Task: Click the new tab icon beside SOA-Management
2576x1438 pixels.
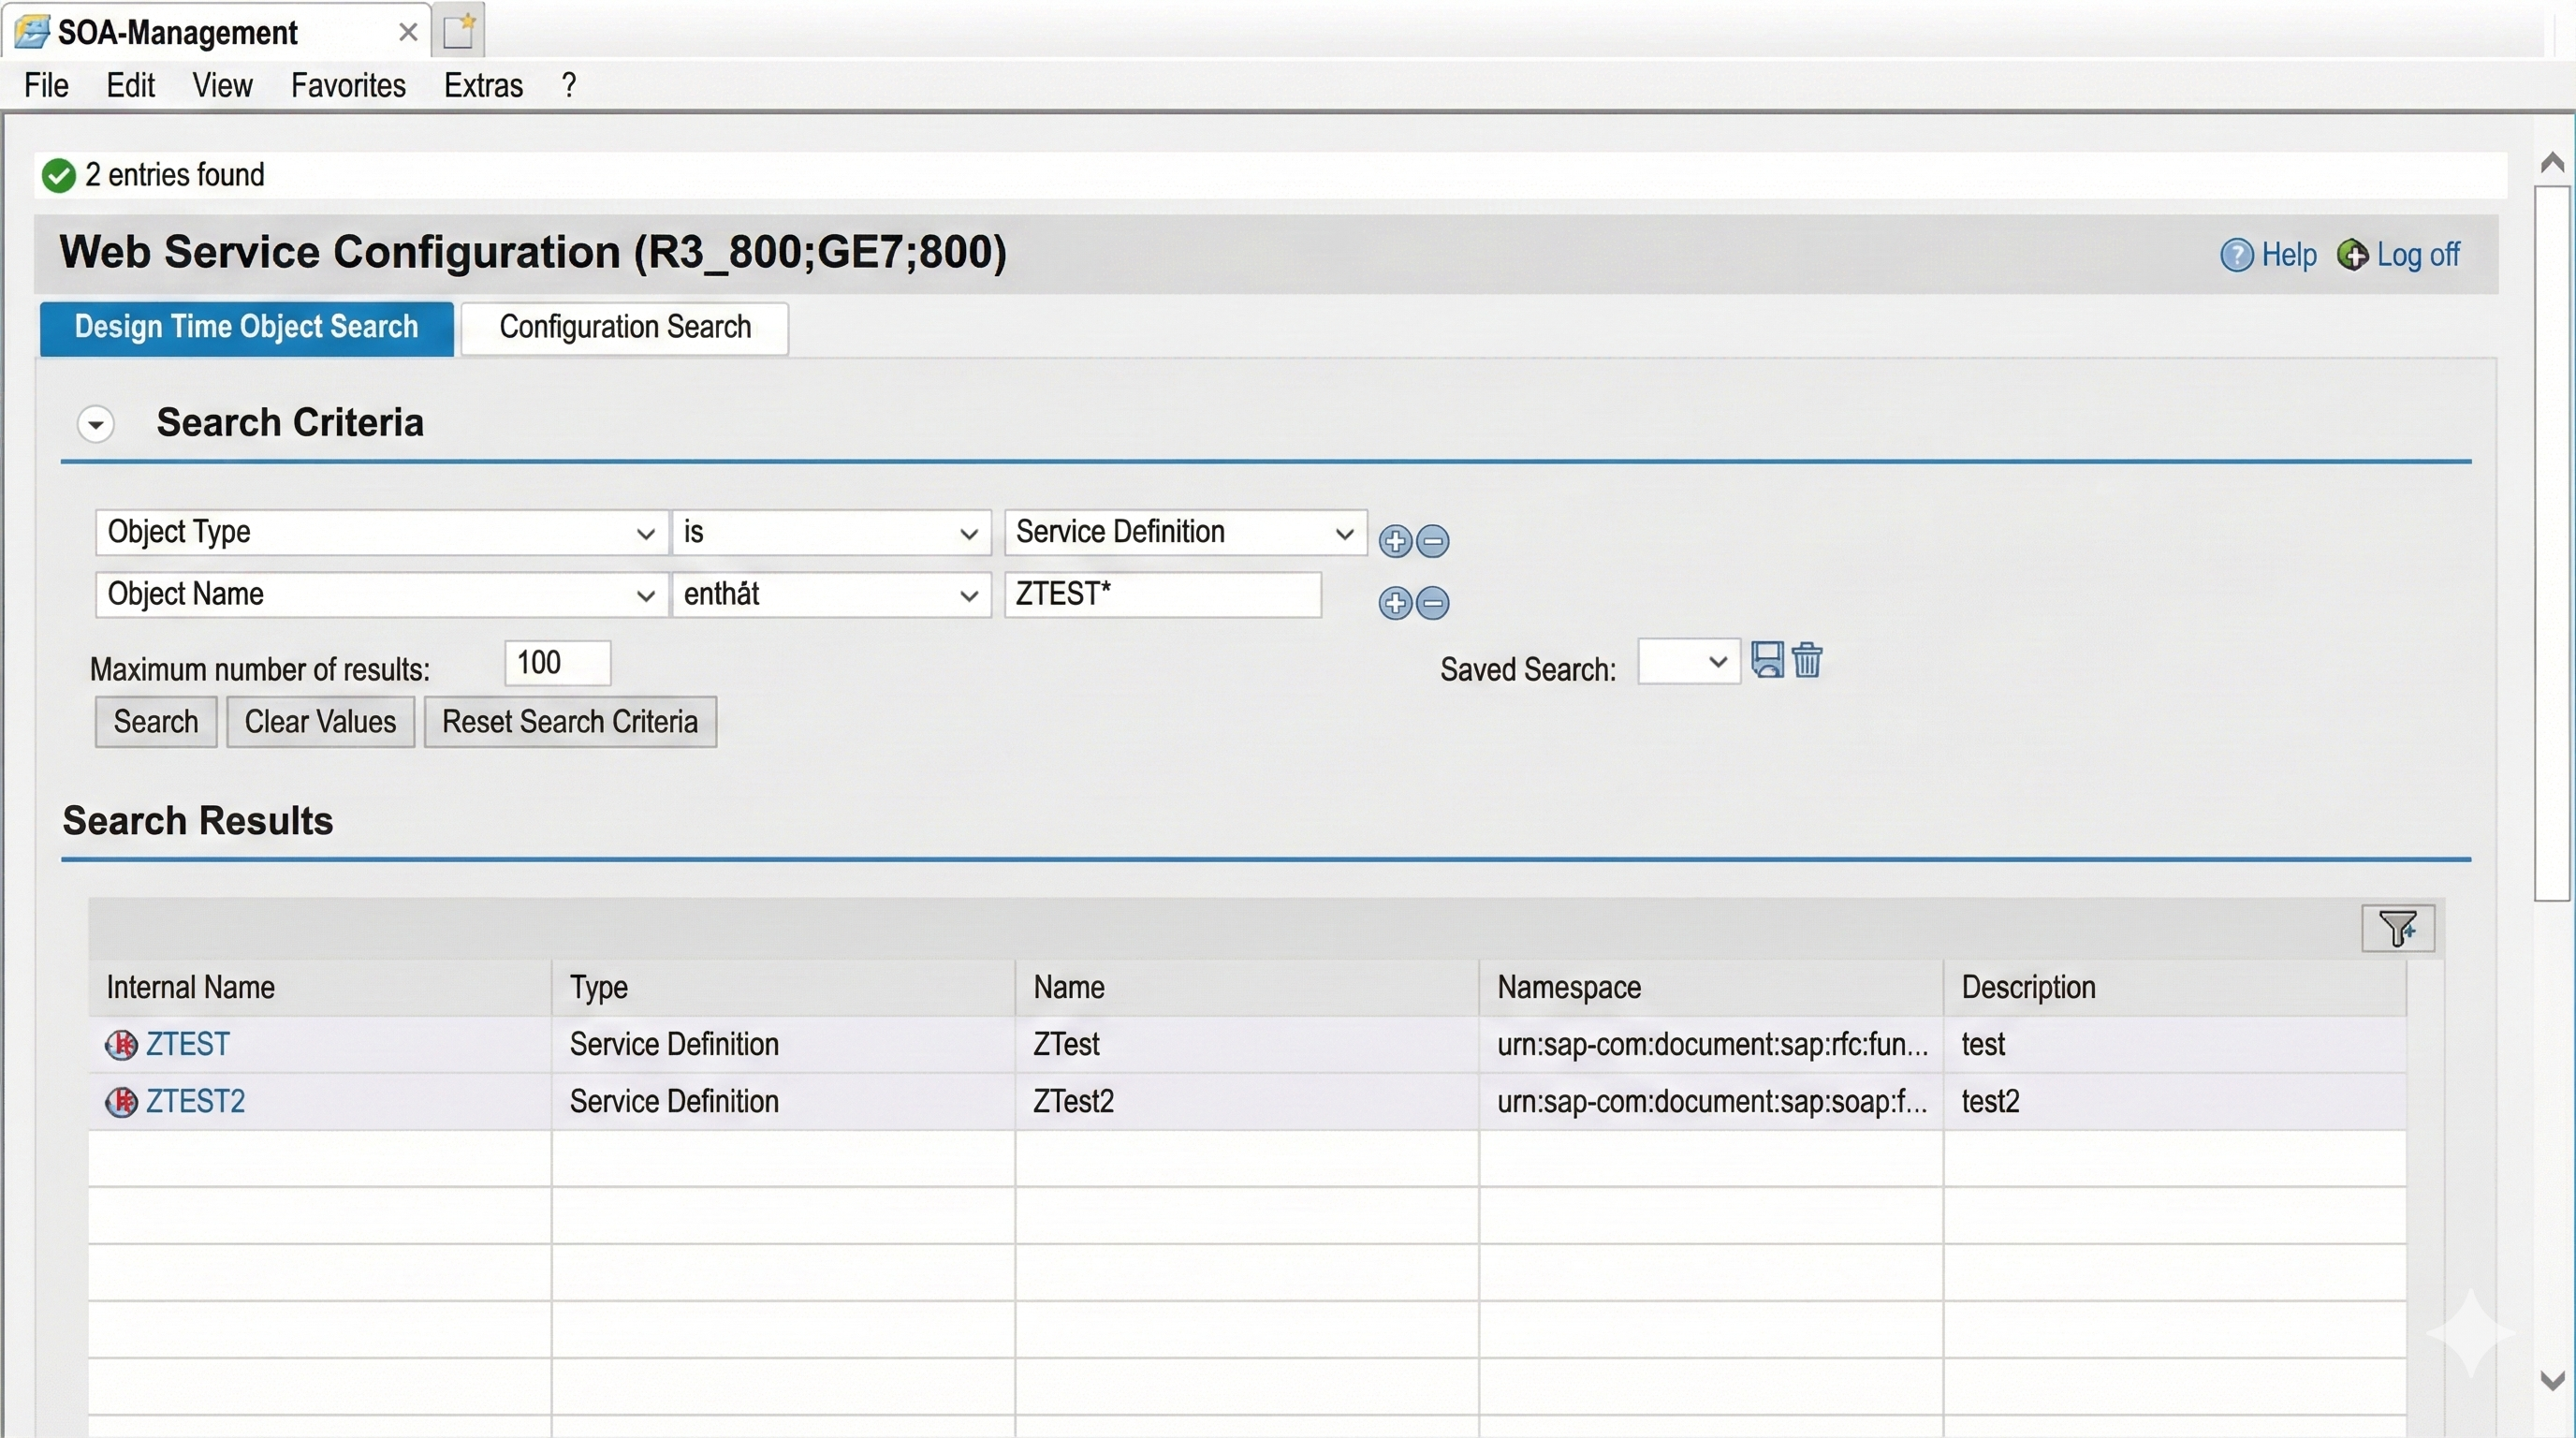Action: coord(459,31)
